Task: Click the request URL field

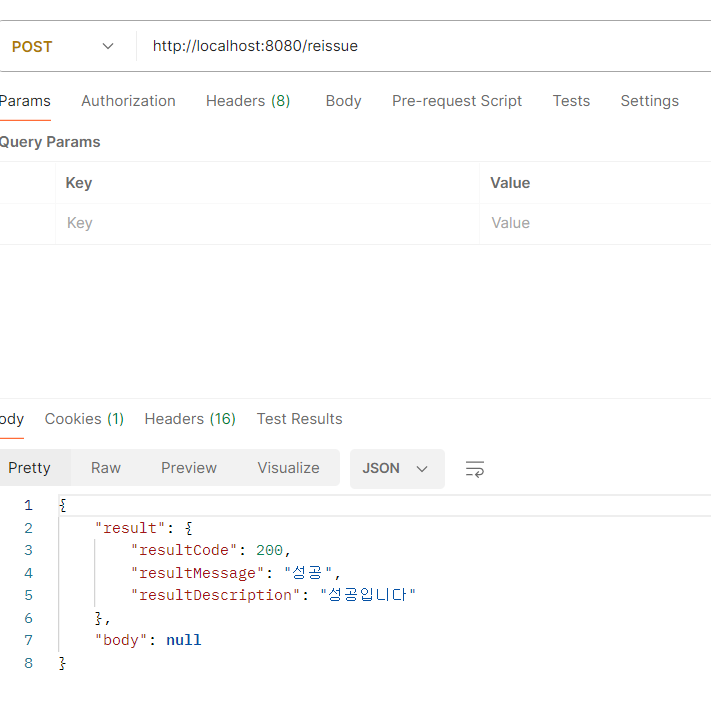Action: point(420,46)
